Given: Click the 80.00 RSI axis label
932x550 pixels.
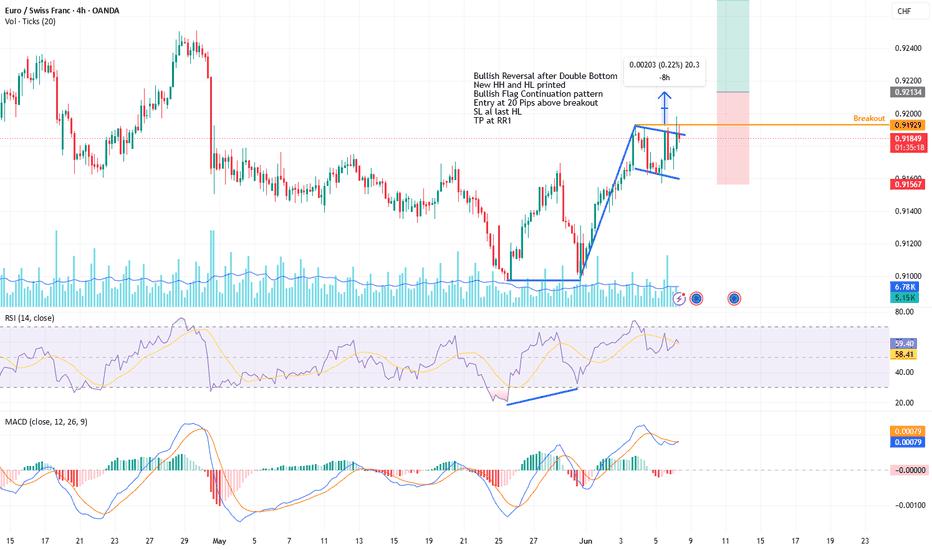Looking at the screenshot, I should (904, 312).
